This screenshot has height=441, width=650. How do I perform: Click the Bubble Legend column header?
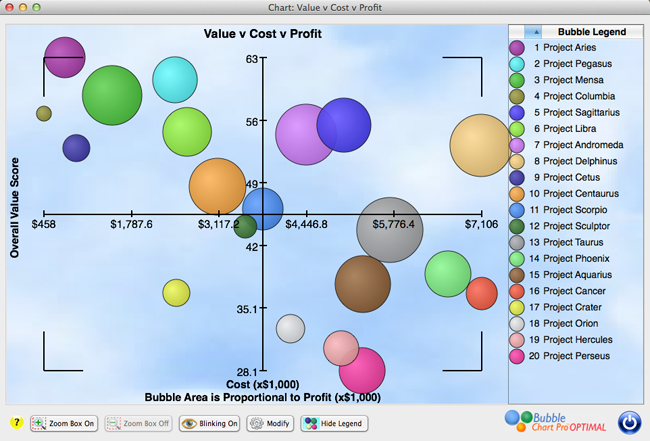point(591,32)
